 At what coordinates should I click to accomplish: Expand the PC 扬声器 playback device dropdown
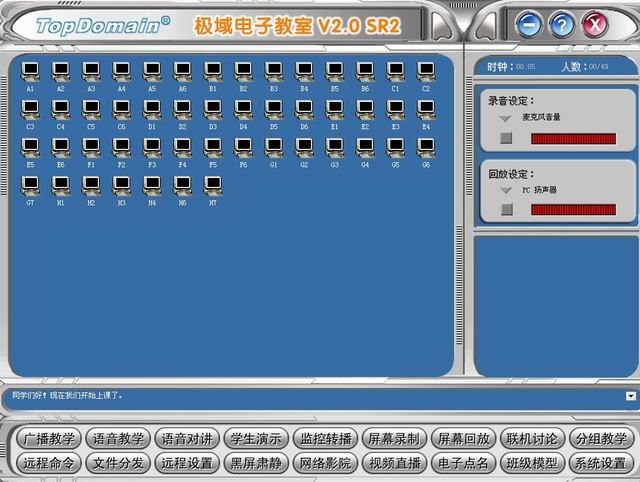click(x=506, y=189)
